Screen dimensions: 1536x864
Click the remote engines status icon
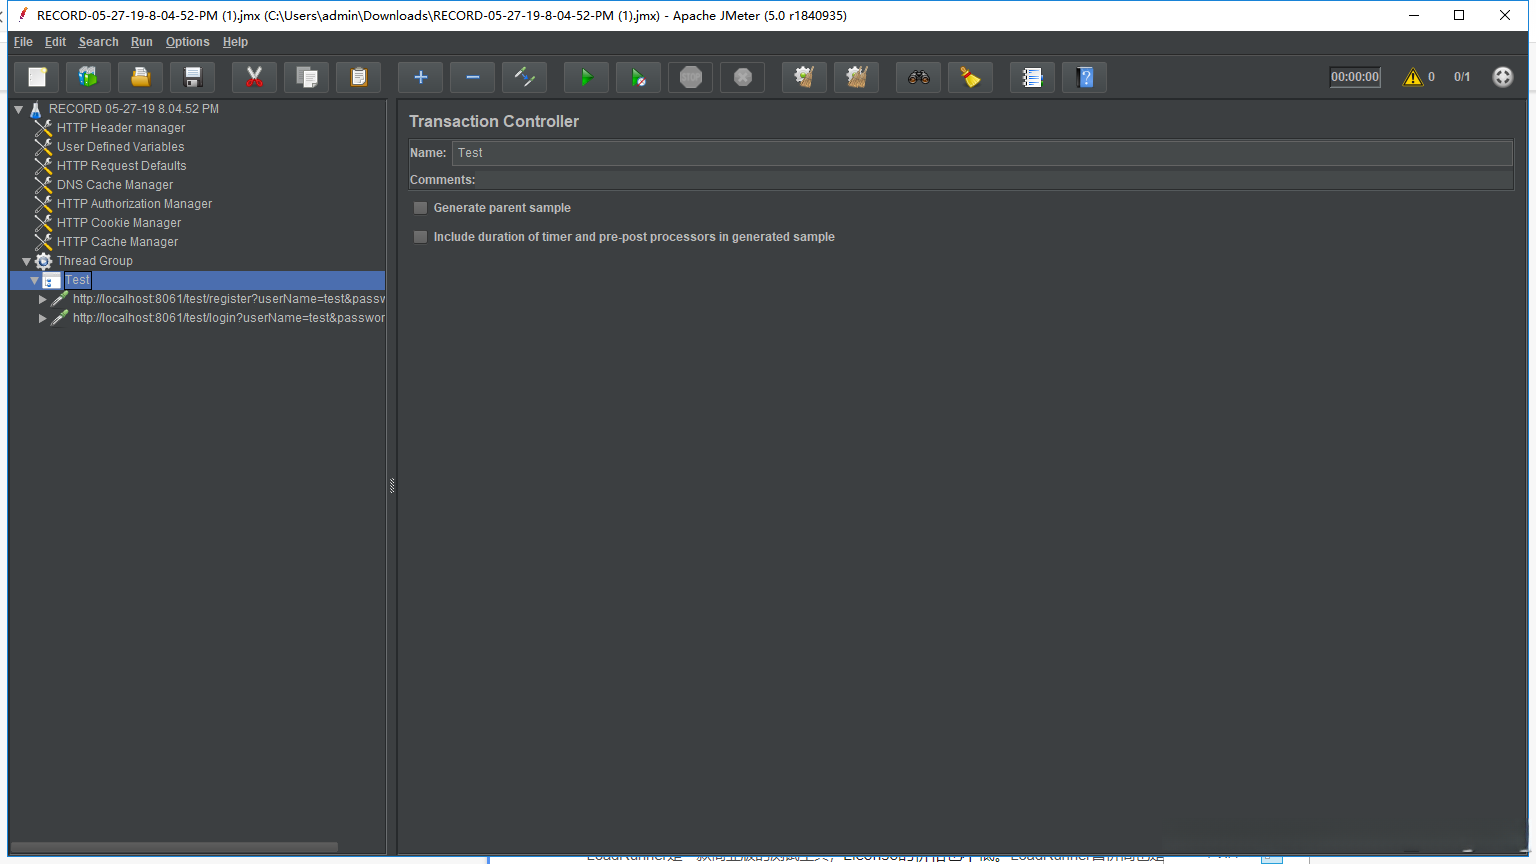pyautogui.click(x=1503, y=77)
